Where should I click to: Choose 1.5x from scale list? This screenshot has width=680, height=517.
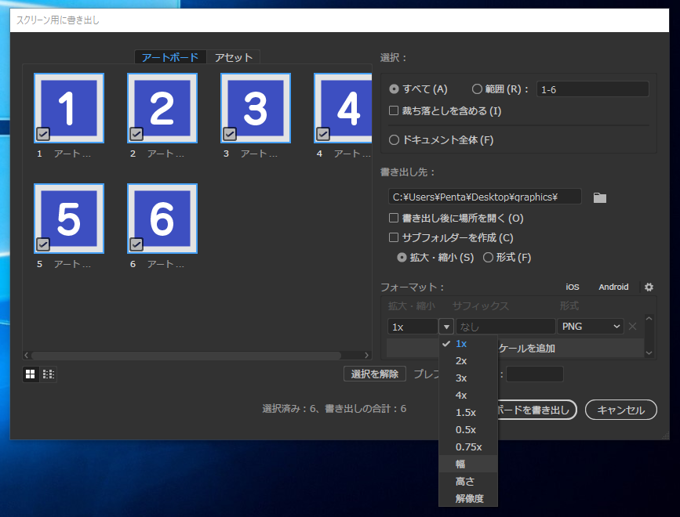click(x=468, y=412)
